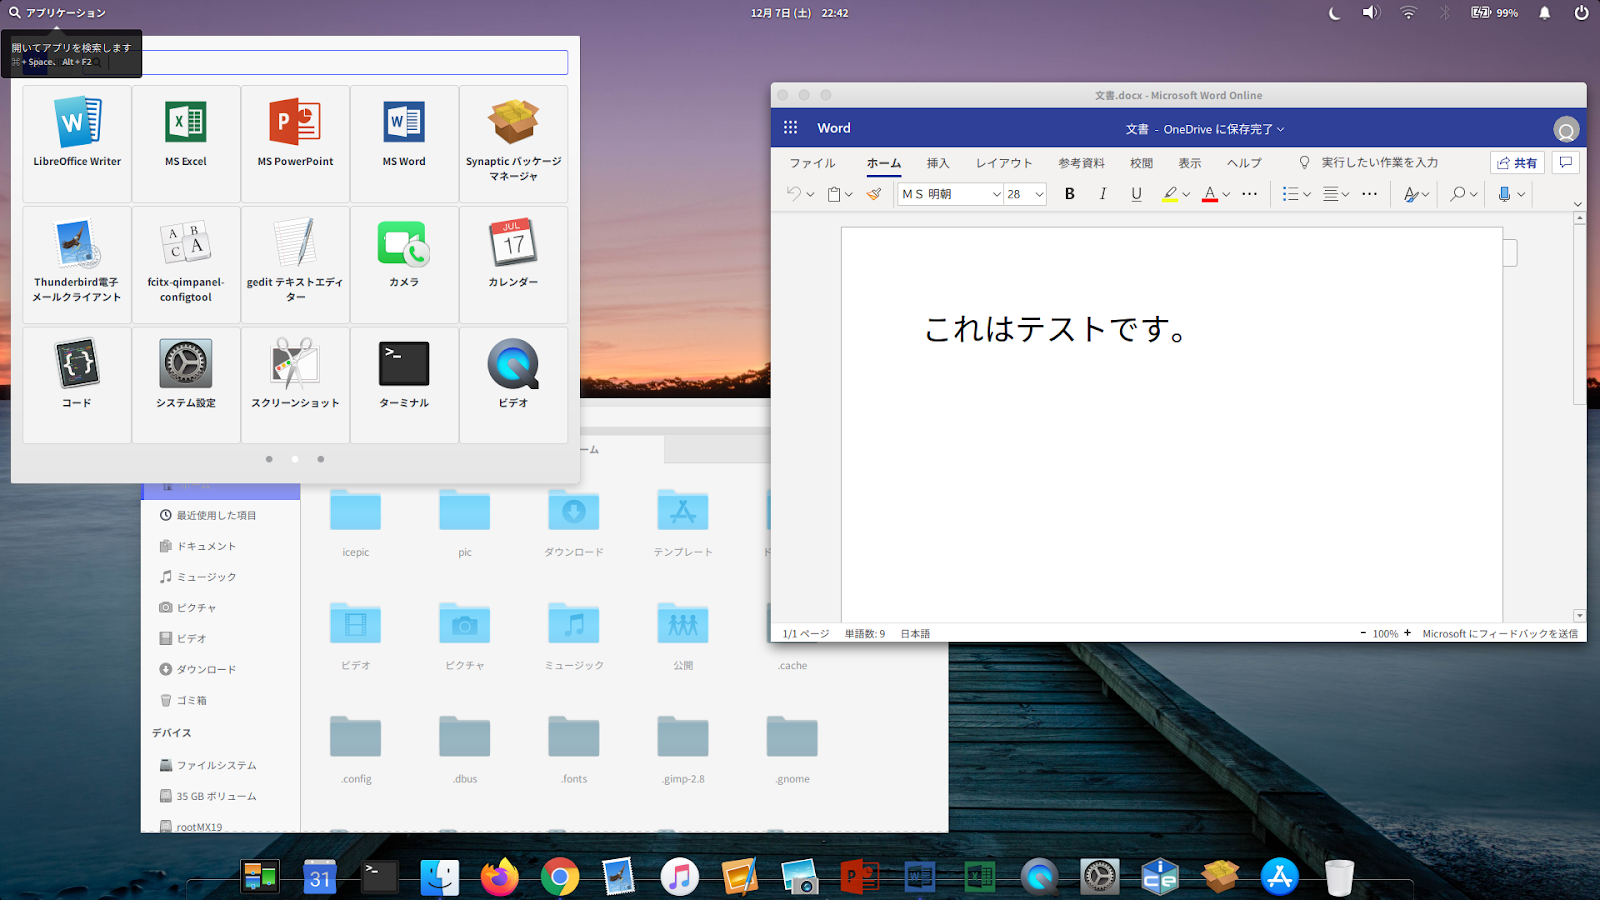Switch to the 校閲 tab
Screen dimensions: 1600x900
point(1142,163)
